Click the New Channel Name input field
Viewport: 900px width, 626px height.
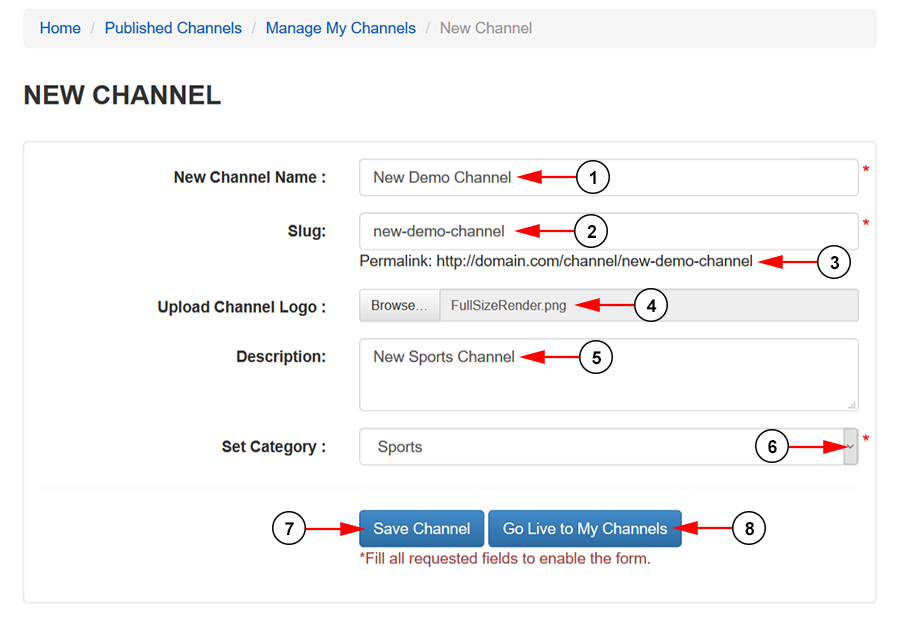point(608,177)
